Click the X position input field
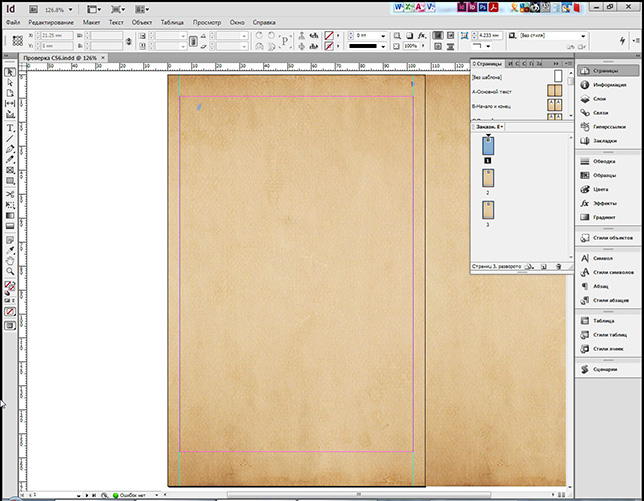The image size is (644, 501). click(x=56, y=35)
